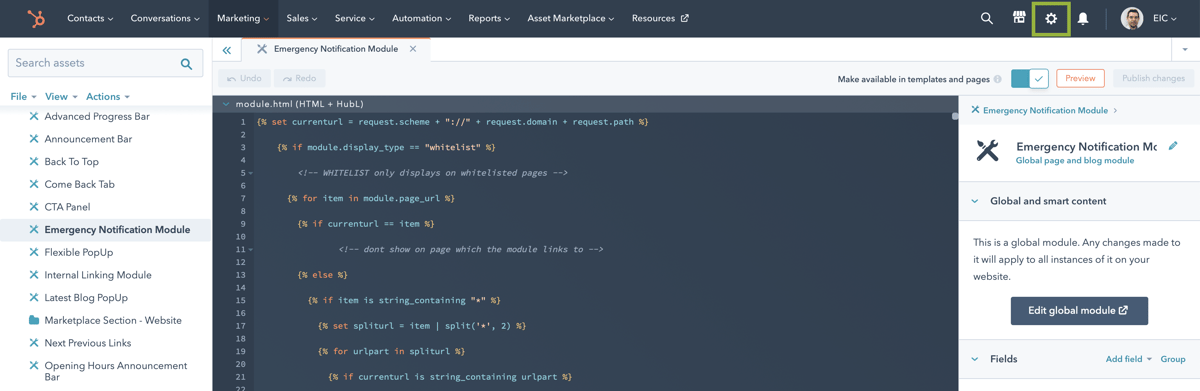Click the module icon on Announcement Bar
The image size is (1200, 391).
(34, 139)
